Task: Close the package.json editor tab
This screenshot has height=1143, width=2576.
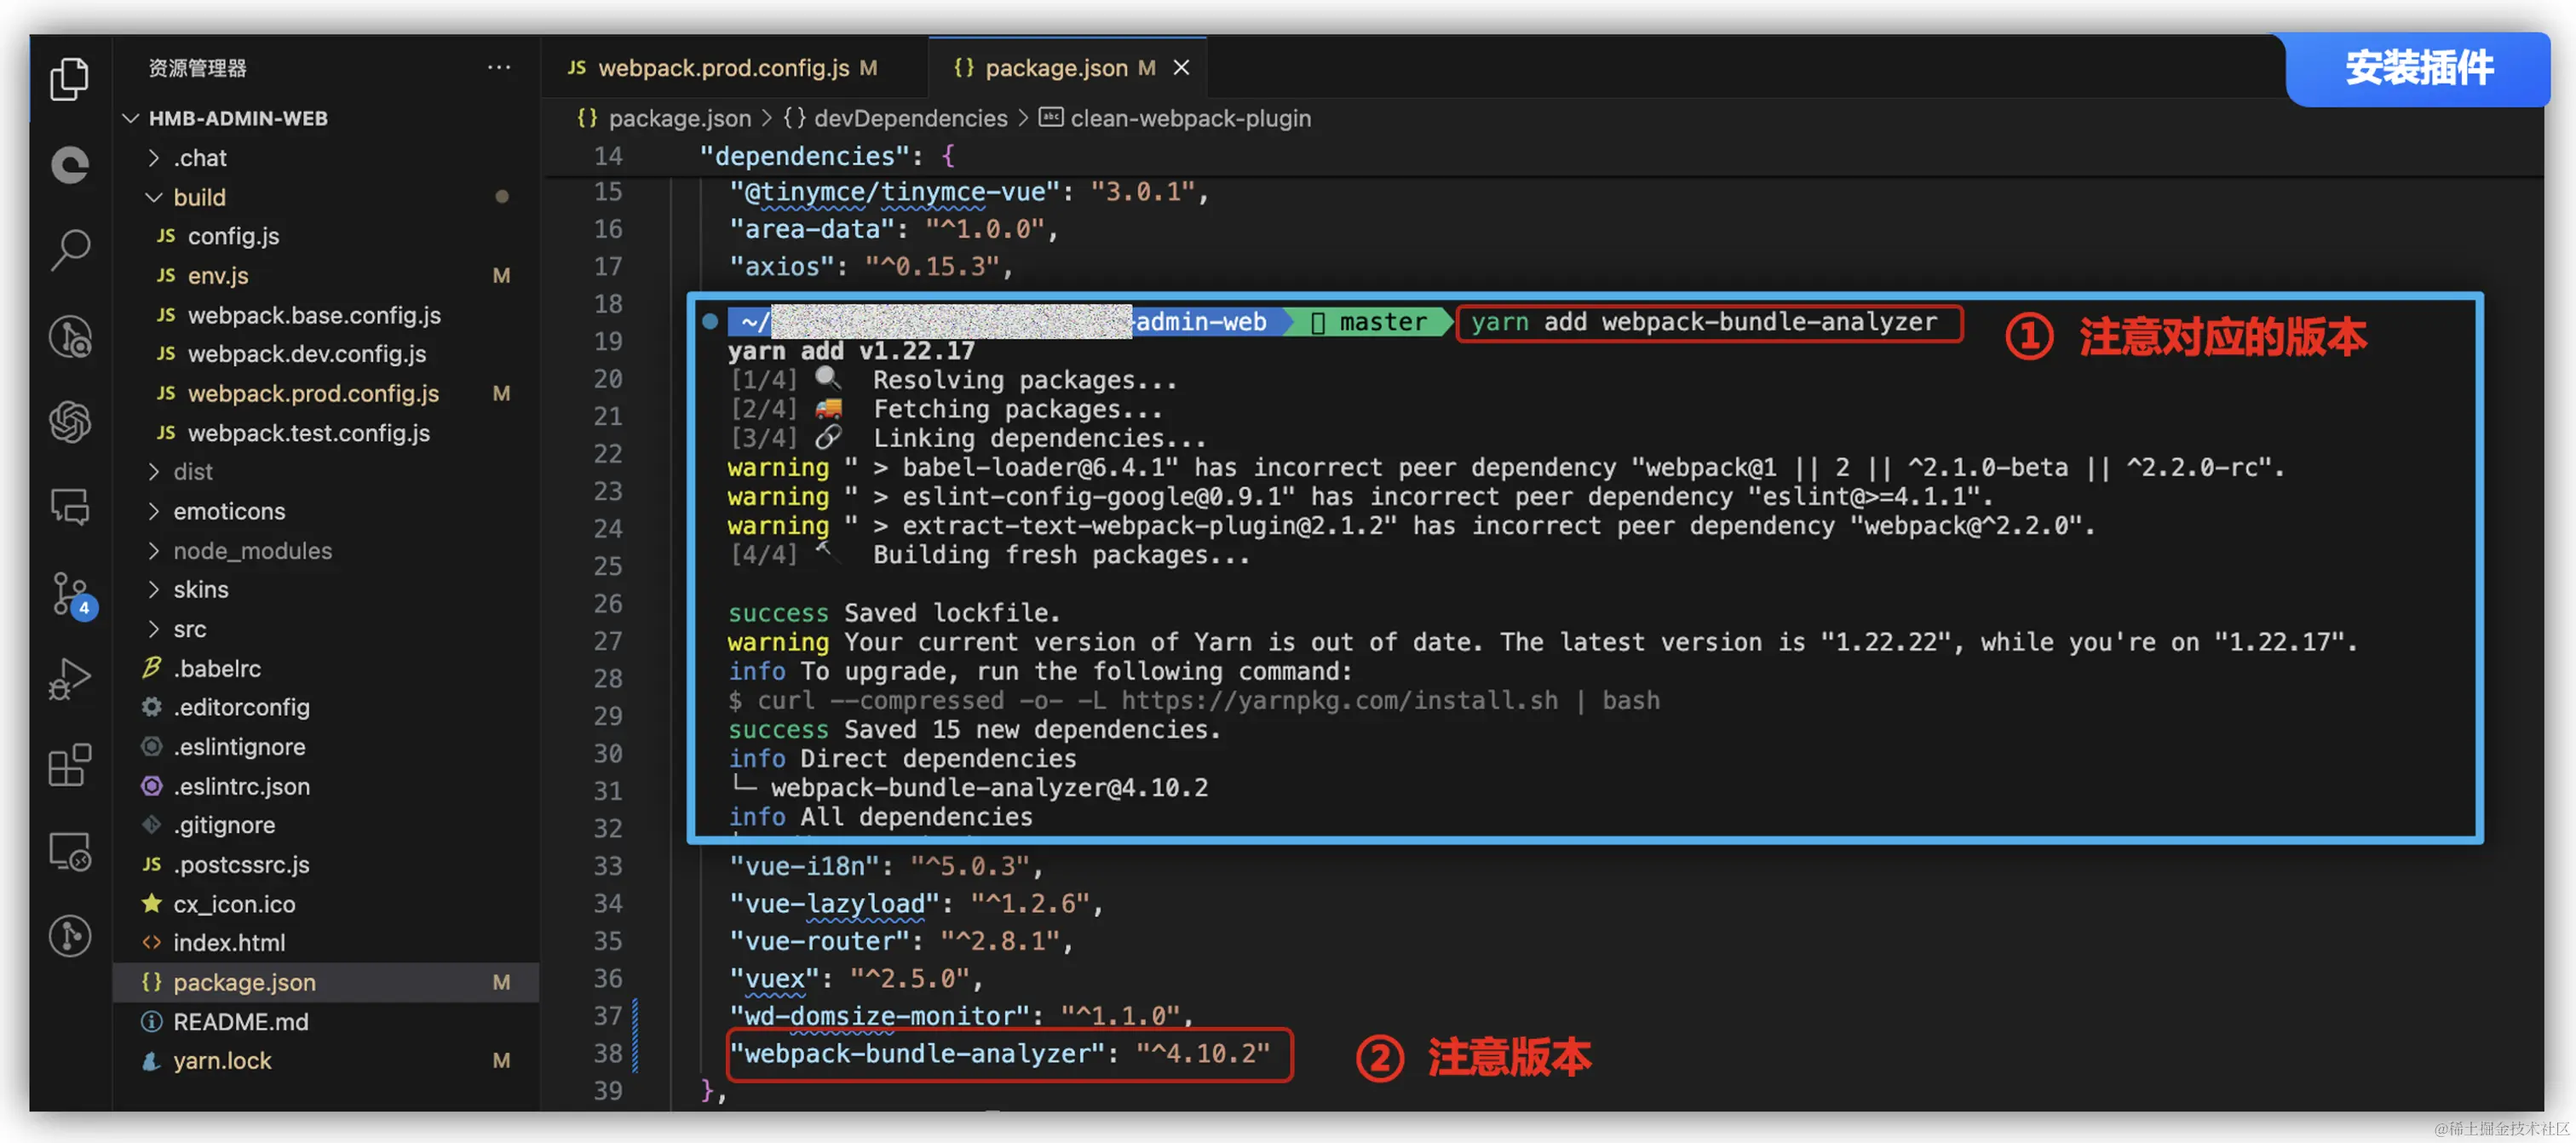Action: point(1181,67)
